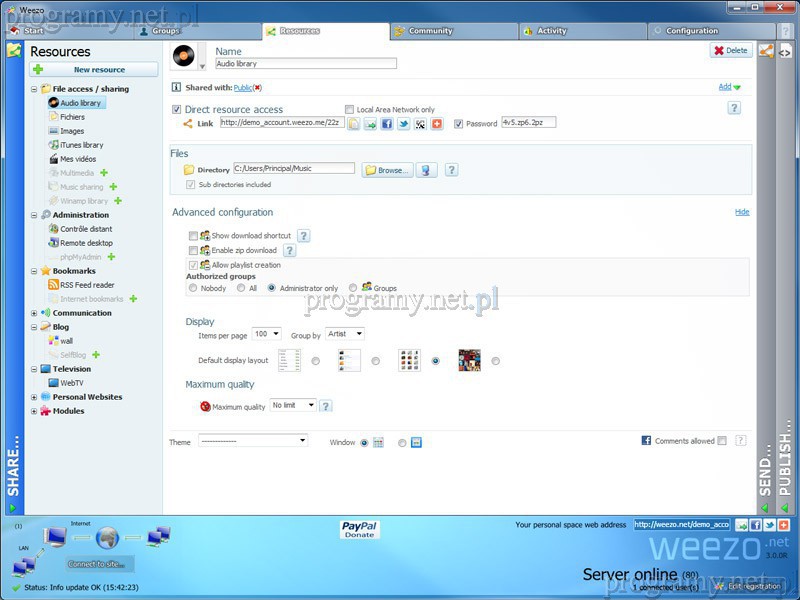Viewport: 800px width, 600px height.
Task: Click the help icon next to Maximum quality
Action: [x=326, y=406]
